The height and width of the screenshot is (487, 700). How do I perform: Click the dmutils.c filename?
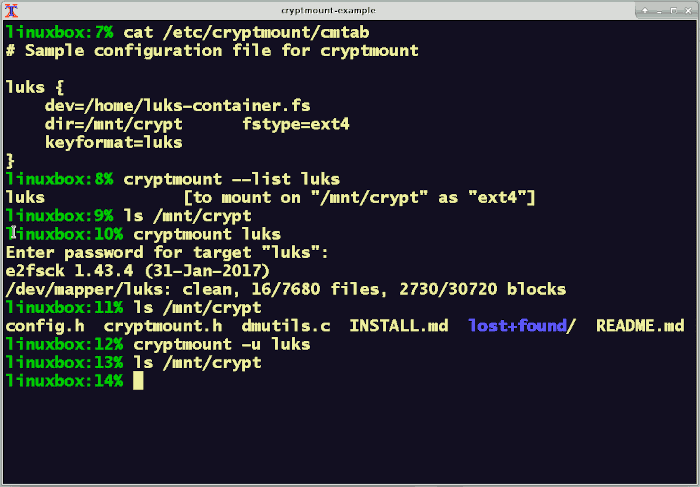click(286, 325)
